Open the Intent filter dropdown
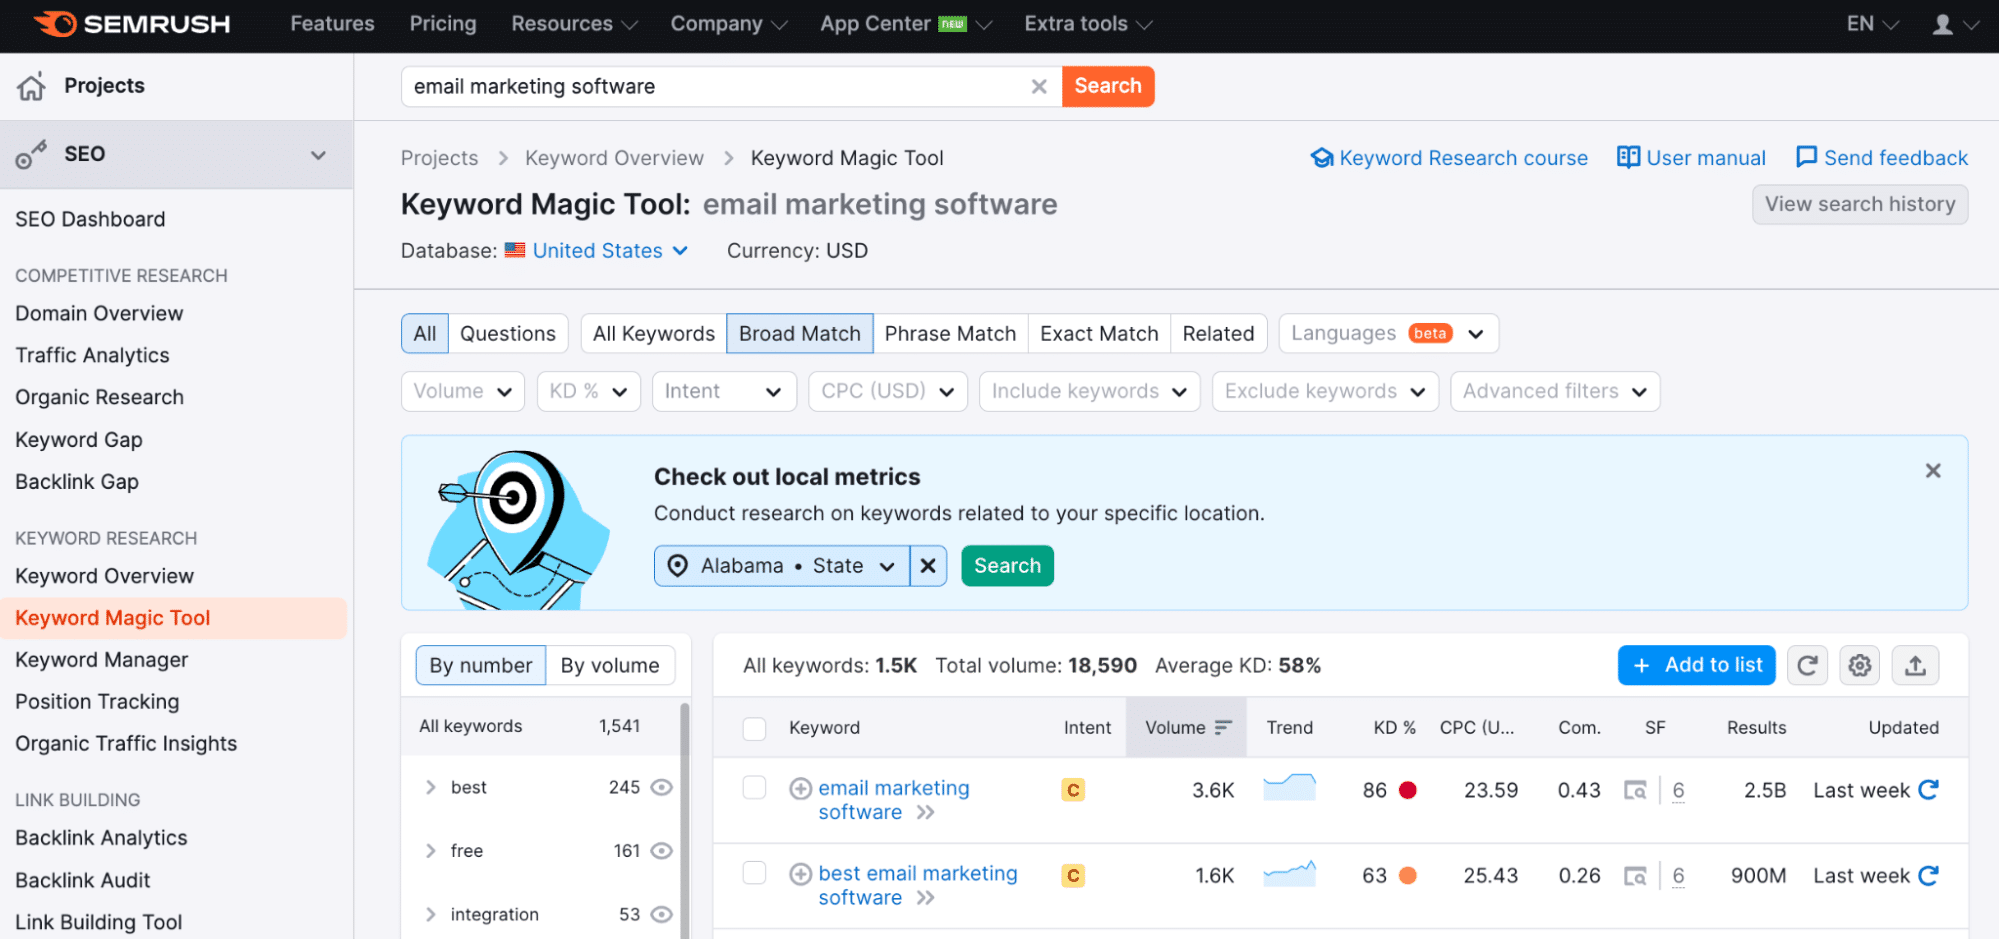The width and height of the screenshot is (1999, 939). [724, 392]
